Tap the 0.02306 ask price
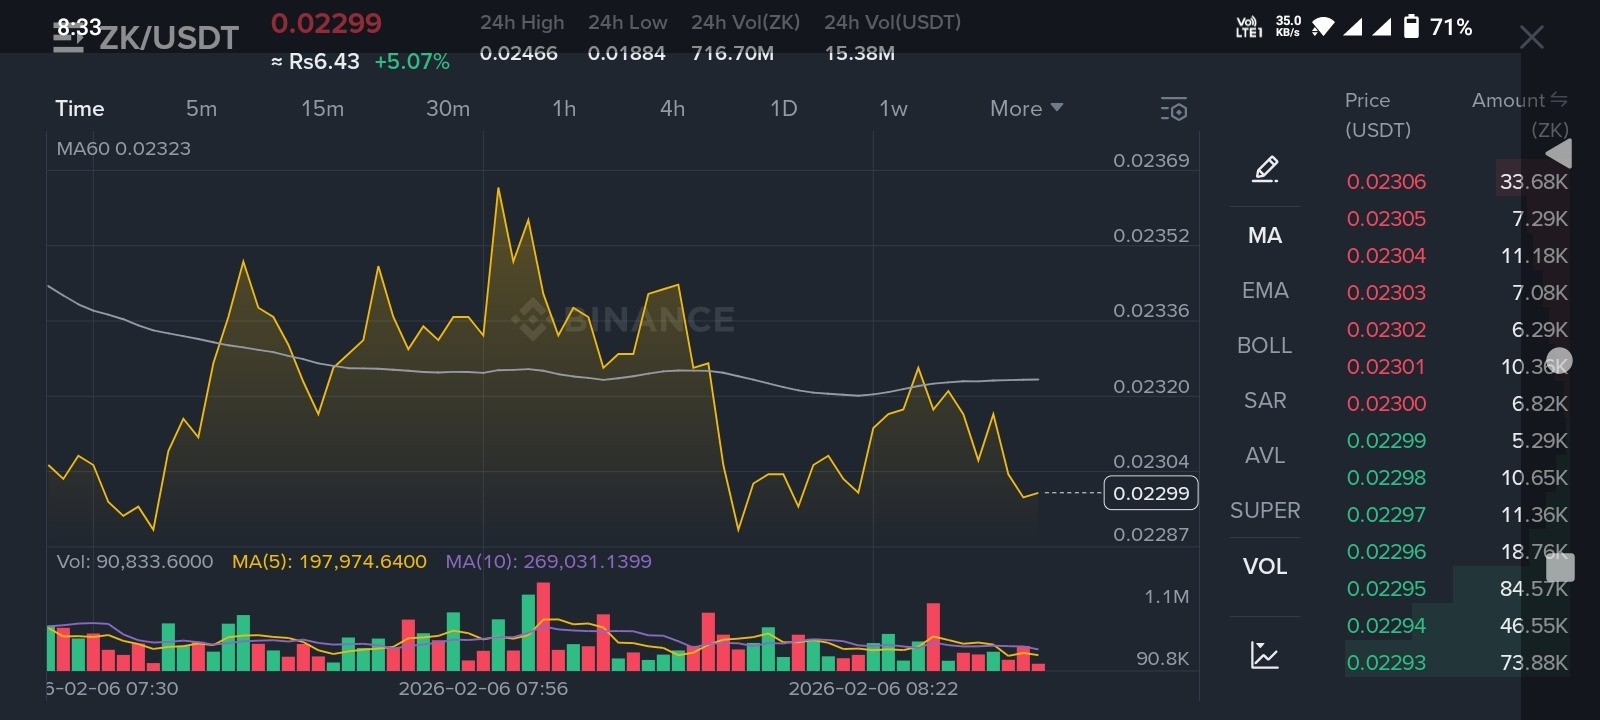The image size is (1600, 720). pos(1386,182)
